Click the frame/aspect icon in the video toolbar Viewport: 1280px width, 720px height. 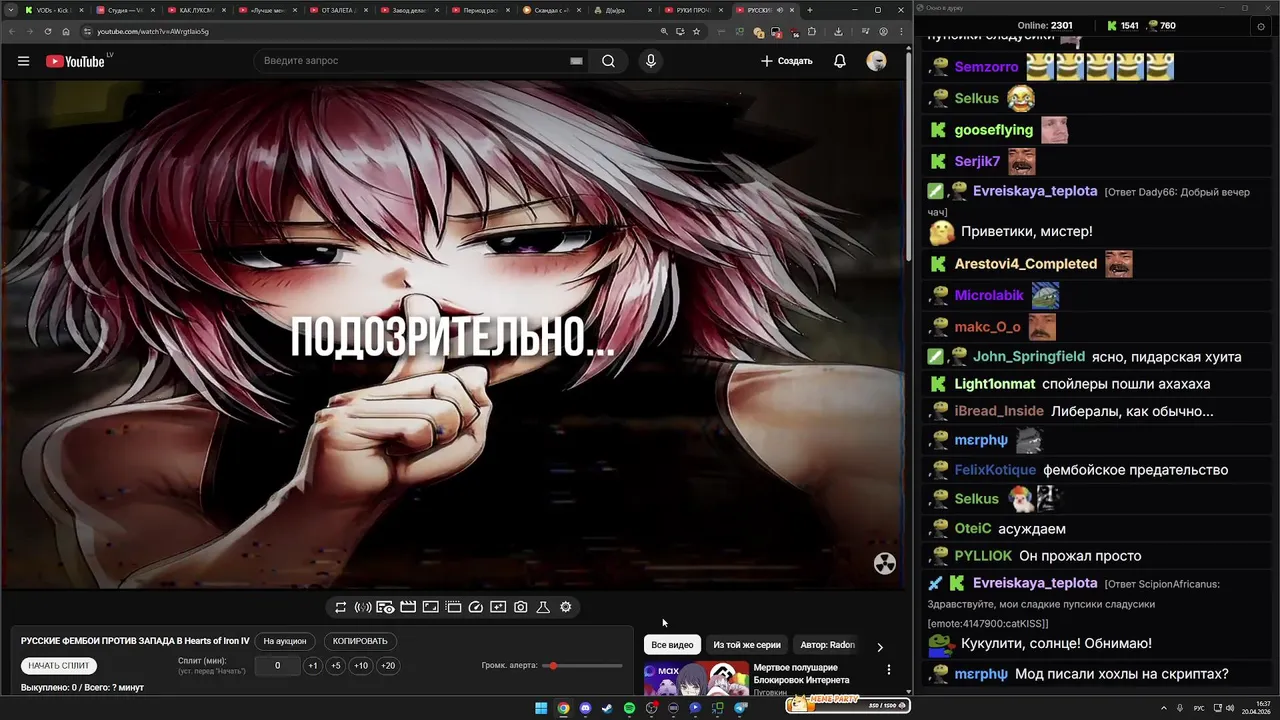[430, 607]
